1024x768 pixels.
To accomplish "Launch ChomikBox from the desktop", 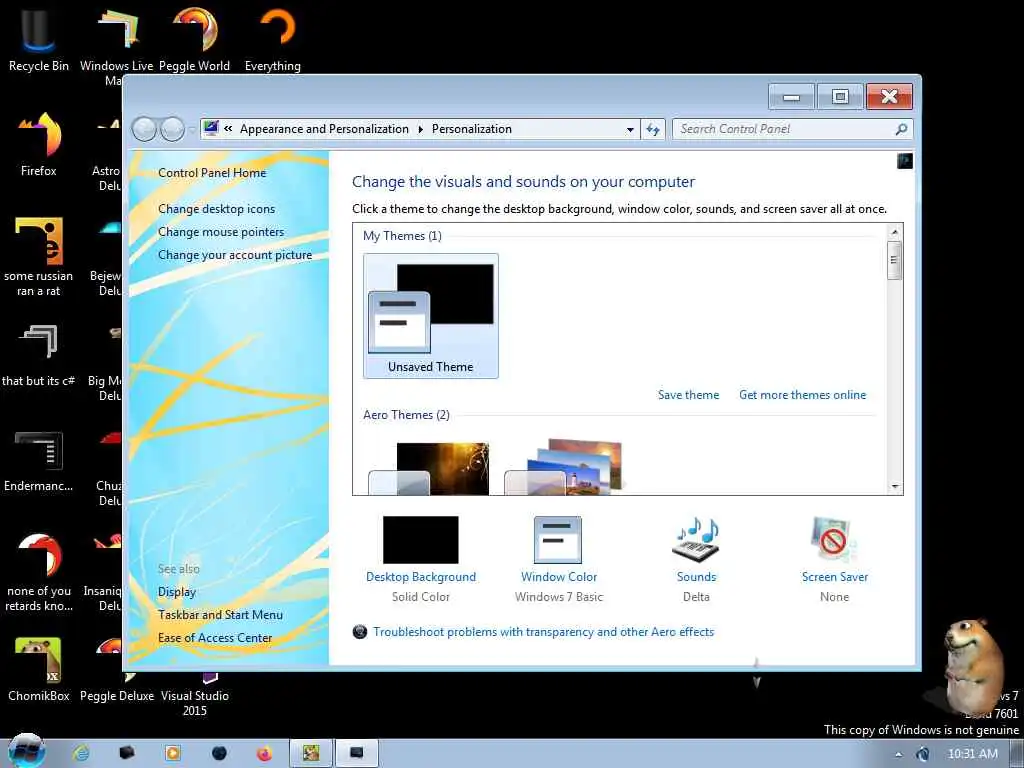I will pyautogui.click(x=39, y=669).
